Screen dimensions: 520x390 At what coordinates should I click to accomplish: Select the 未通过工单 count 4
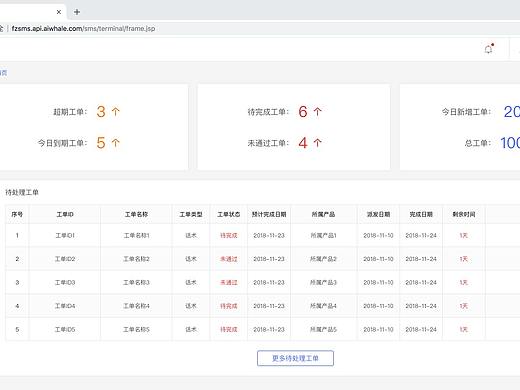303,143
